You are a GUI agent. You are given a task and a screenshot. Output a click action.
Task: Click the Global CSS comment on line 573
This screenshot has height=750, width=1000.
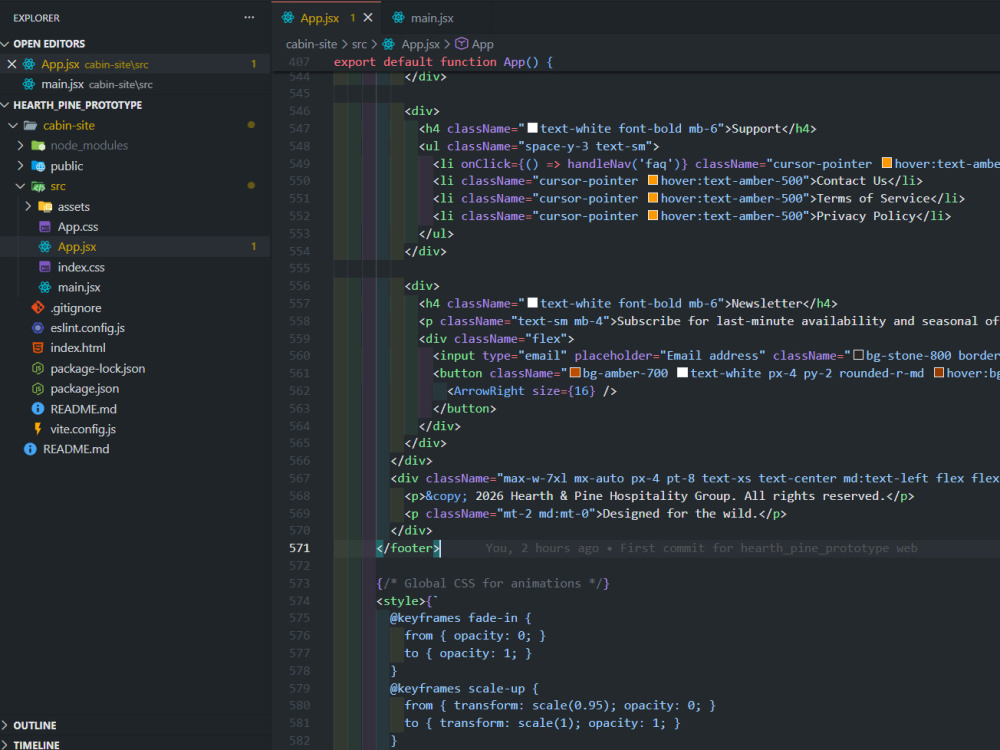[x=493, y=583]
